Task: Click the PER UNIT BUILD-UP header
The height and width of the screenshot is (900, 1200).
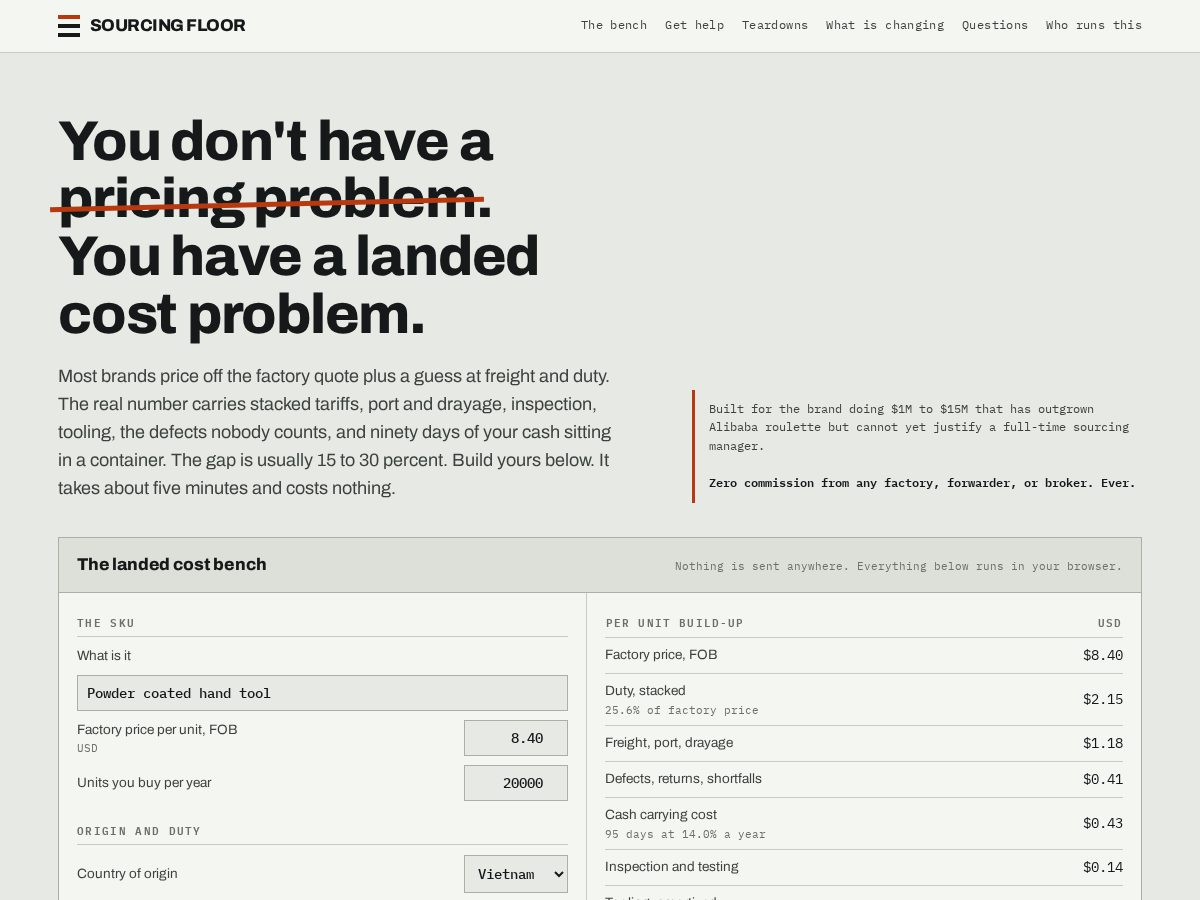Action: pyautogui.click(x=674, y=623)
